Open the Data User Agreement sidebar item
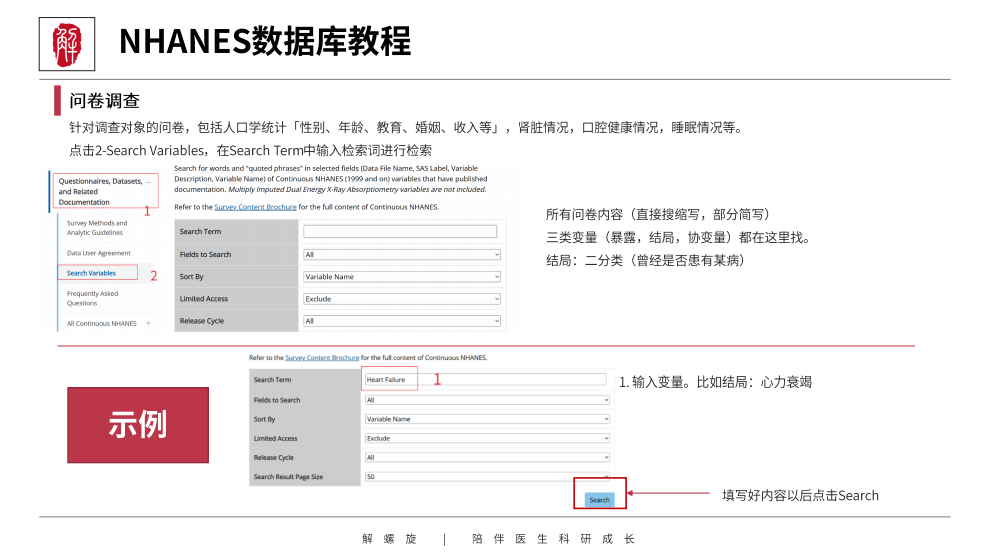 (99, 253)
